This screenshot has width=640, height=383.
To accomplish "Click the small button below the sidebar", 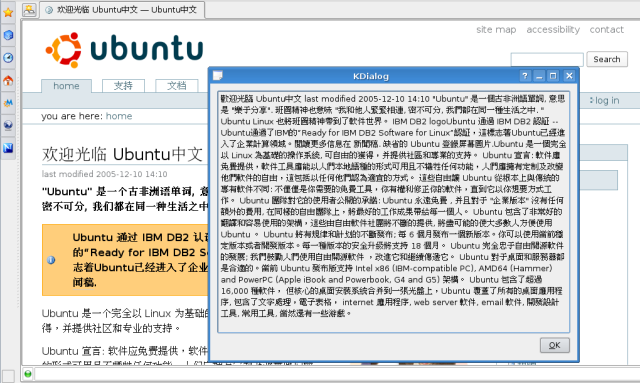I will coord(8,376).
